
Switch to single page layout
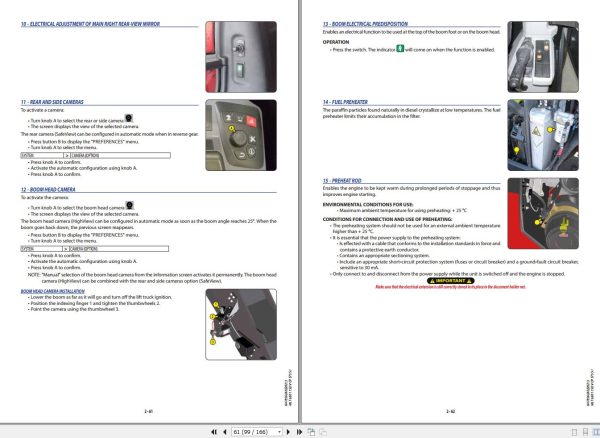tap(574, 432)
